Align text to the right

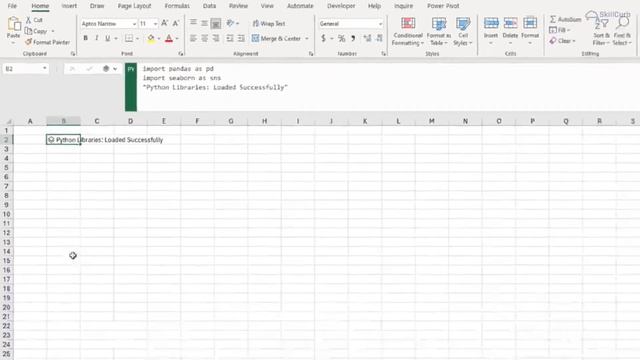pyautogui.click(x=216, y=38)
